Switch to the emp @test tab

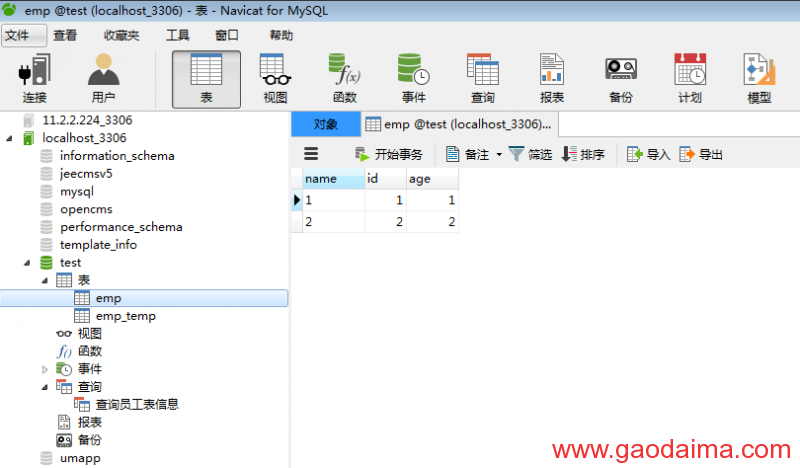(459, 124)
